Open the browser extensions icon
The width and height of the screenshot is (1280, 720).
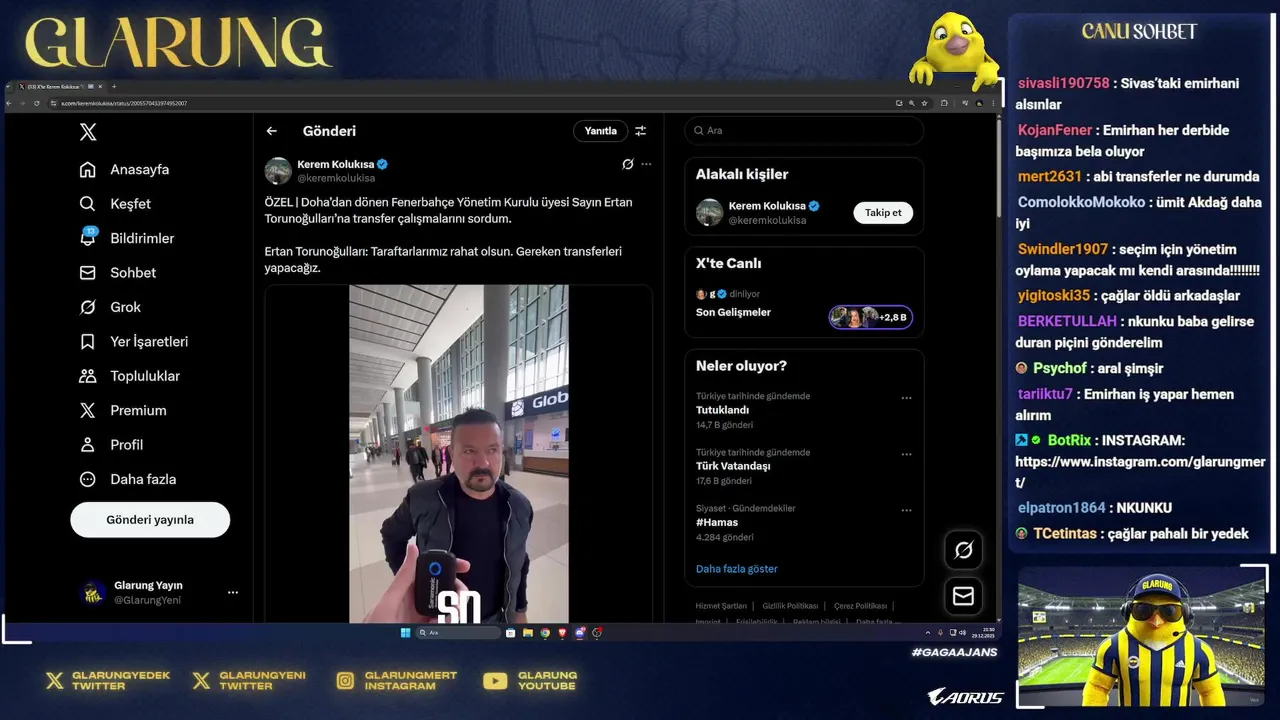[944, 103]
